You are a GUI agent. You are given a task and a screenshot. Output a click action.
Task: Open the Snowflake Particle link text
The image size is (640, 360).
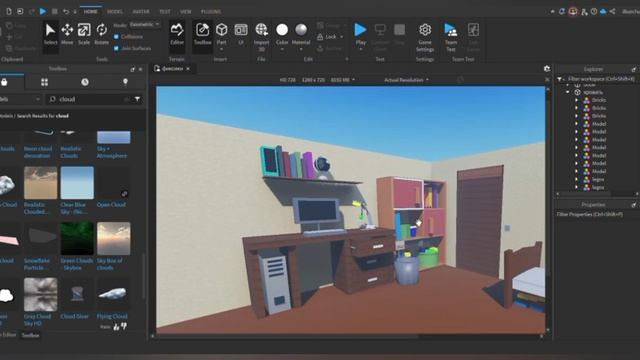(37, 264)
